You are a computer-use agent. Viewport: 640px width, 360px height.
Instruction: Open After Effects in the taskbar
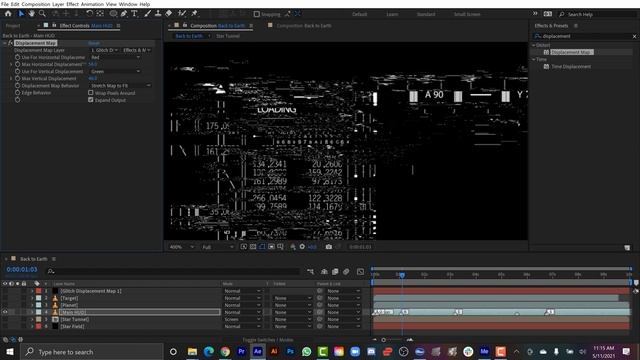(x=258, y=351)
